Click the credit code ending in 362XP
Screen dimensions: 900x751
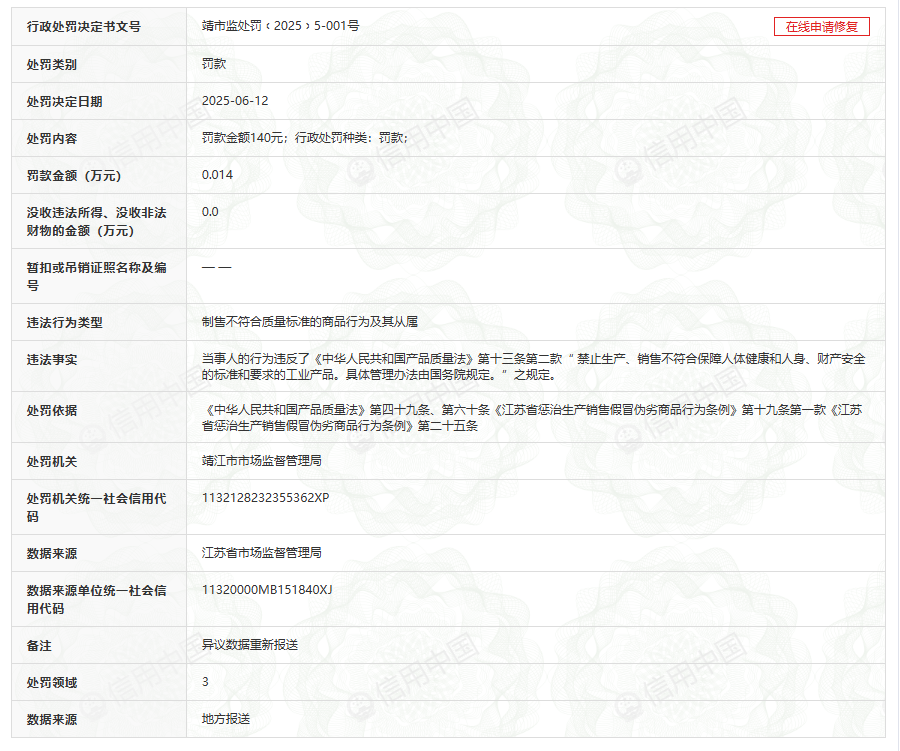tap(265, 498)
